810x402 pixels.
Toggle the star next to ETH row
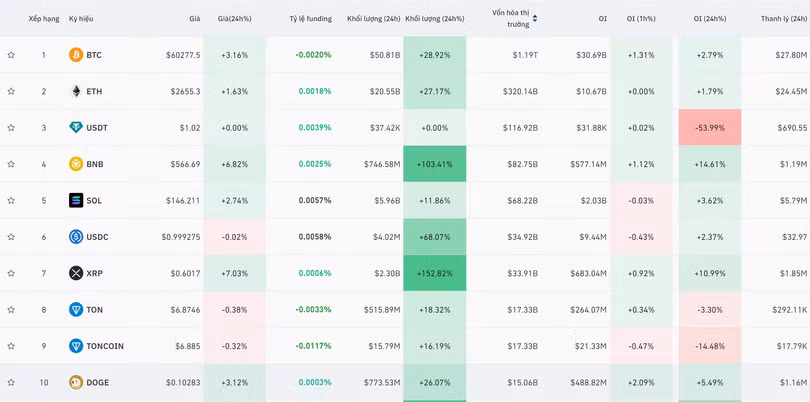point(11,91)
